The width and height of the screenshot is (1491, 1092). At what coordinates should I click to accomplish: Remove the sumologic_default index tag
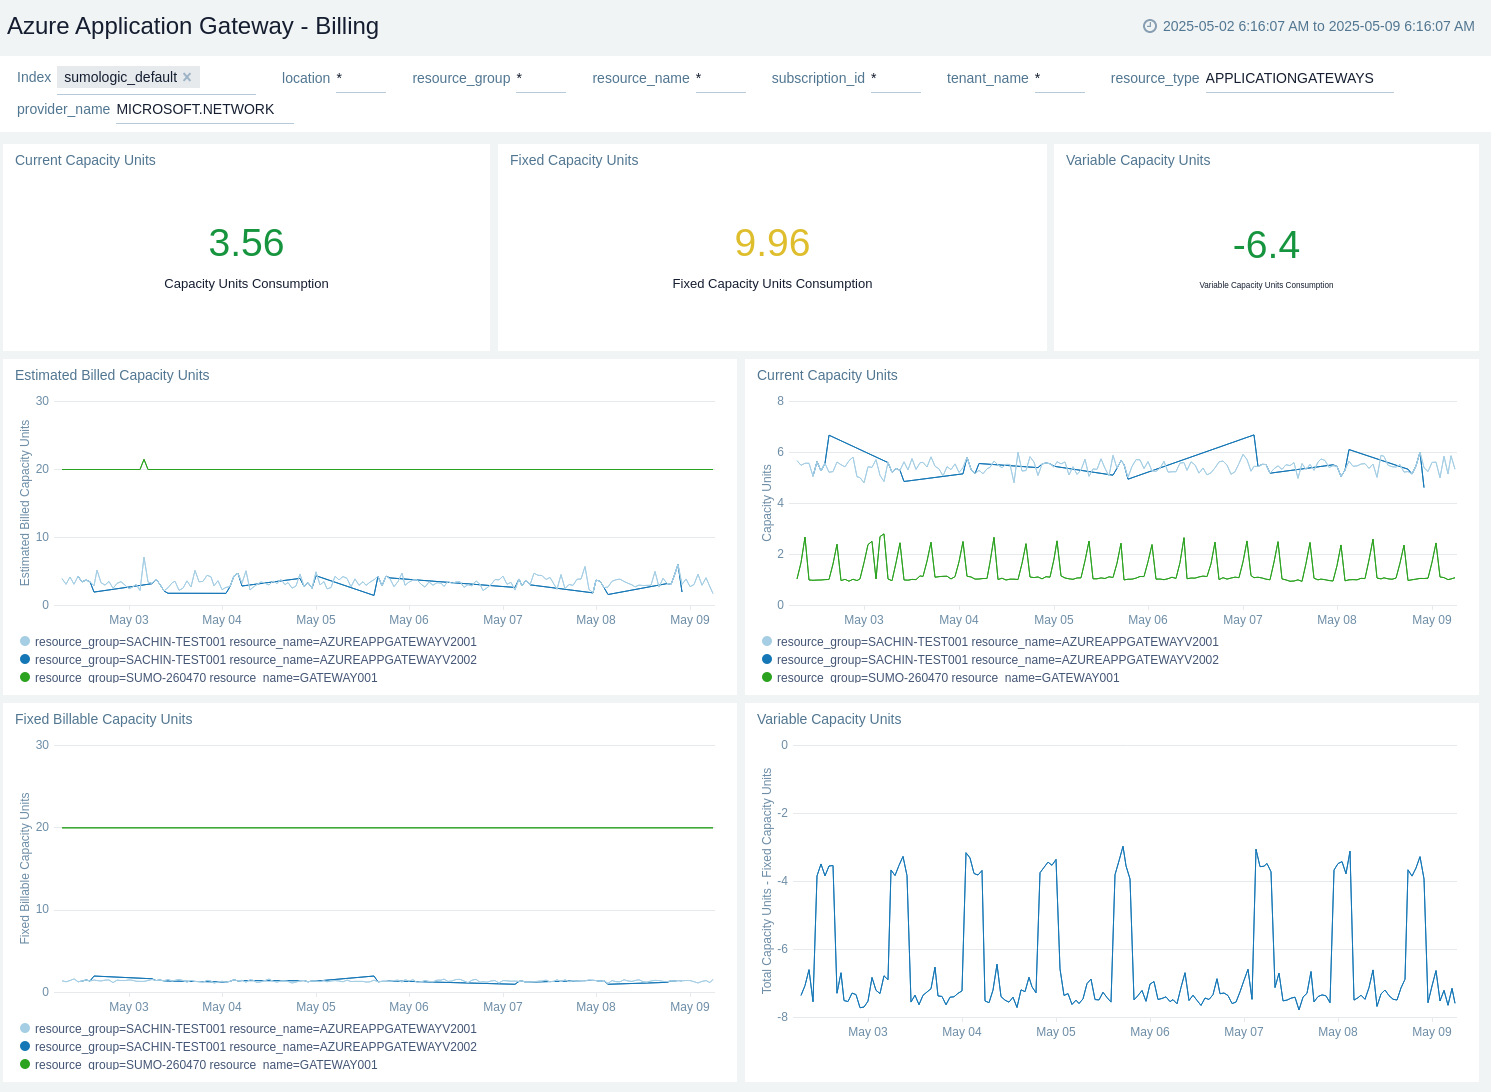[187, 77]
